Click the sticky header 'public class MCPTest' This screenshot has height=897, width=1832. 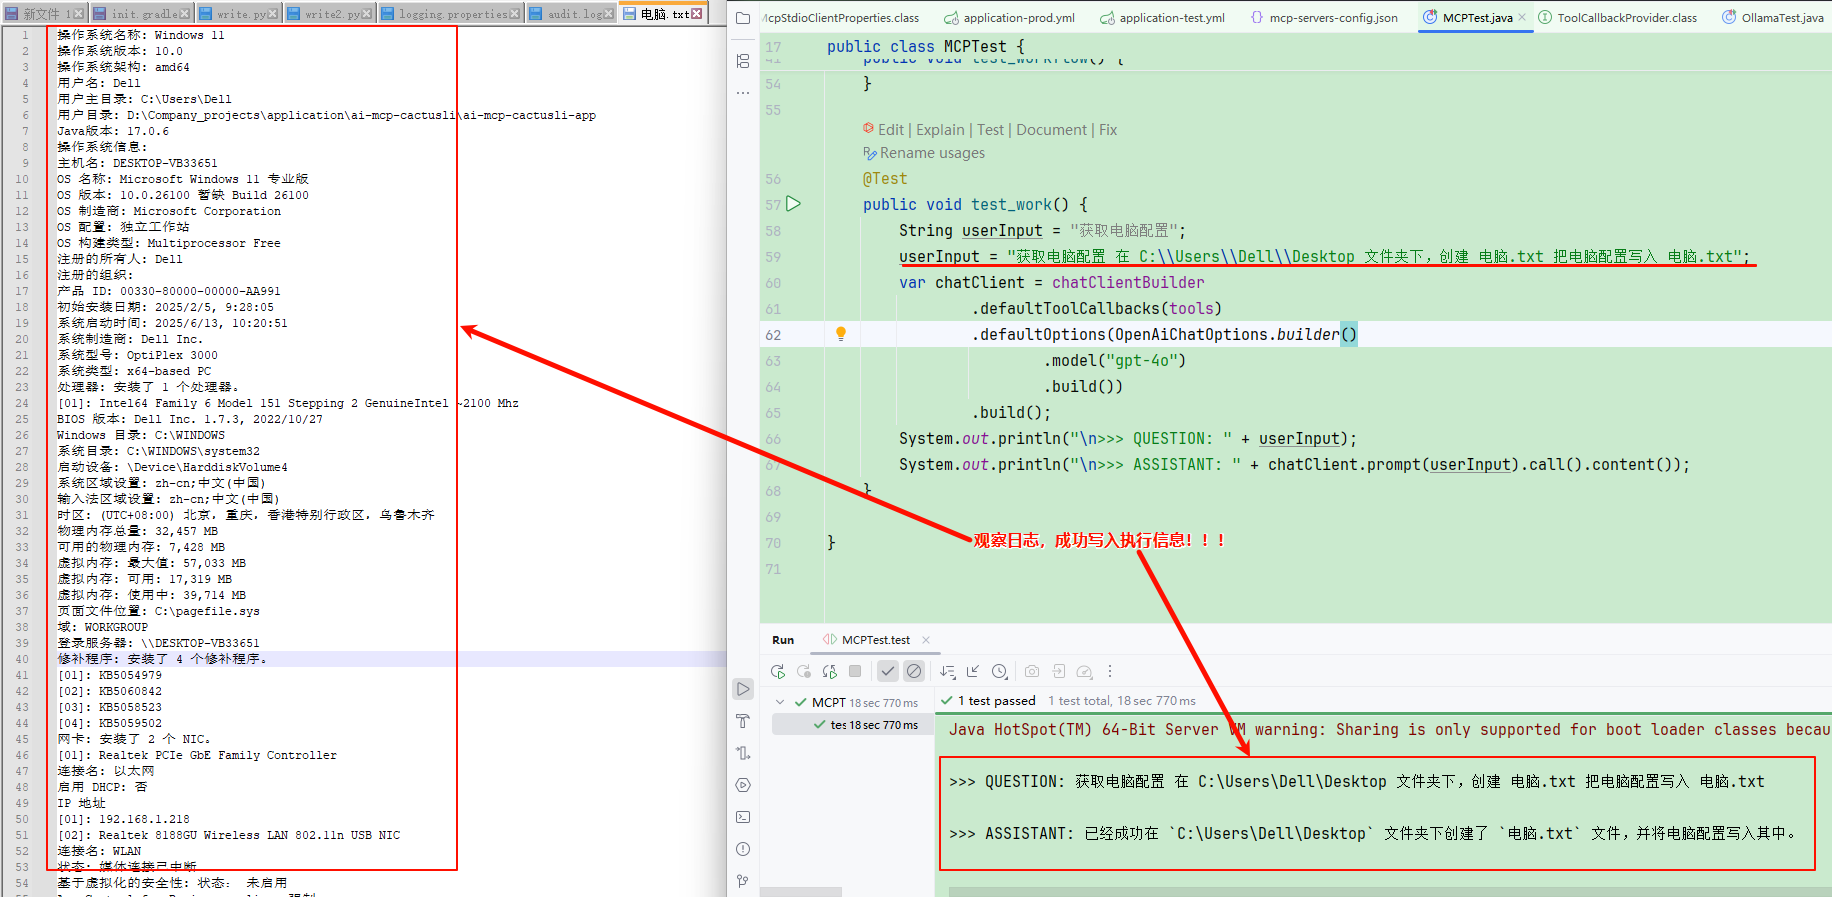(925, 46)
